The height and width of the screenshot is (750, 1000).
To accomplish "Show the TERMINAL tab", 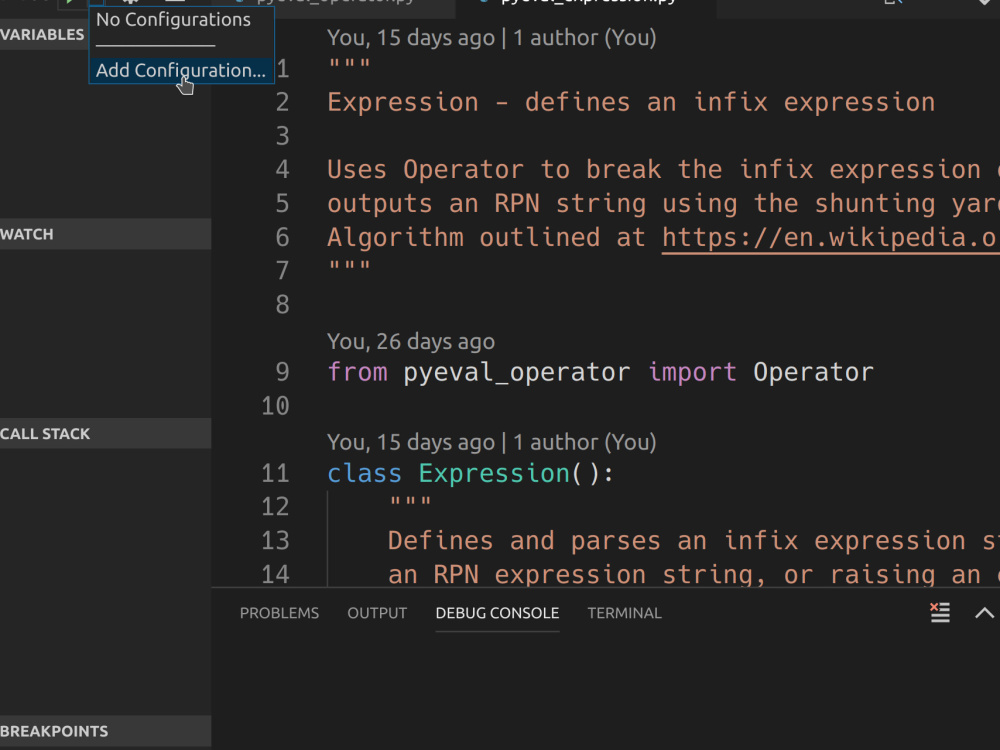I will point(624,613).
